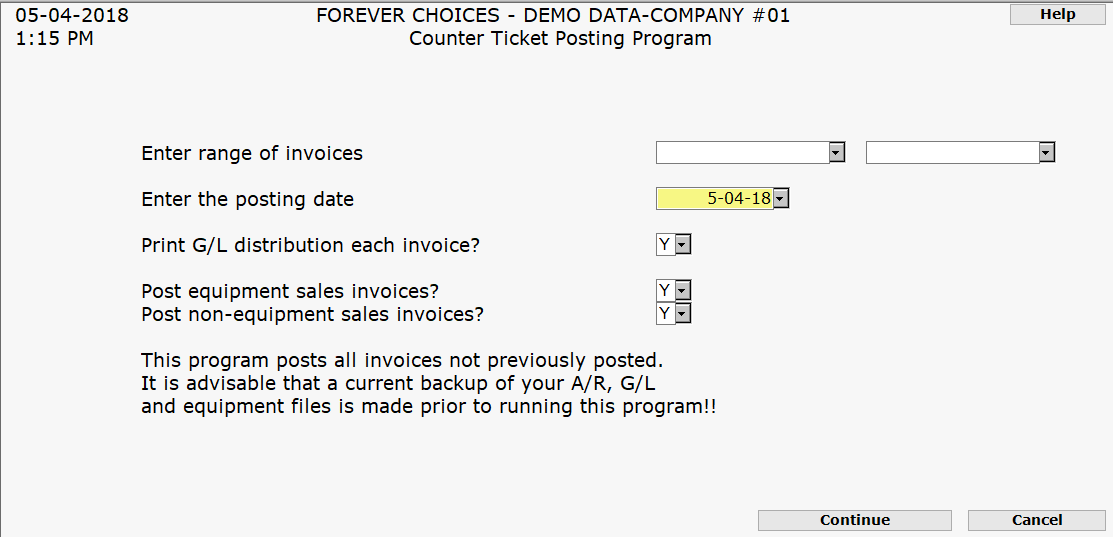Expand the ending invoice range dropdown arrow
This screenshot has width=1113, height=537.
1047,152
